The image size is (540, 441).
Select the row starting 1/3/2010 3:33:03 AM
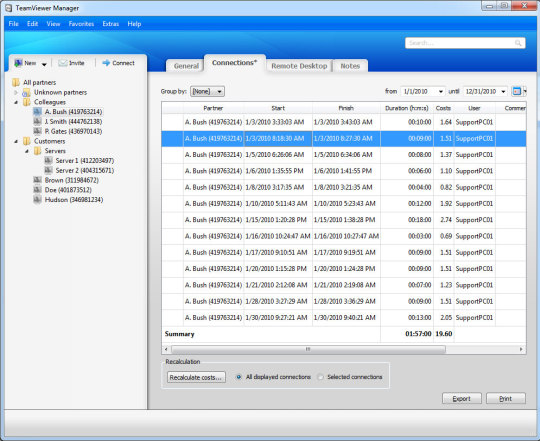pos(344,122)
